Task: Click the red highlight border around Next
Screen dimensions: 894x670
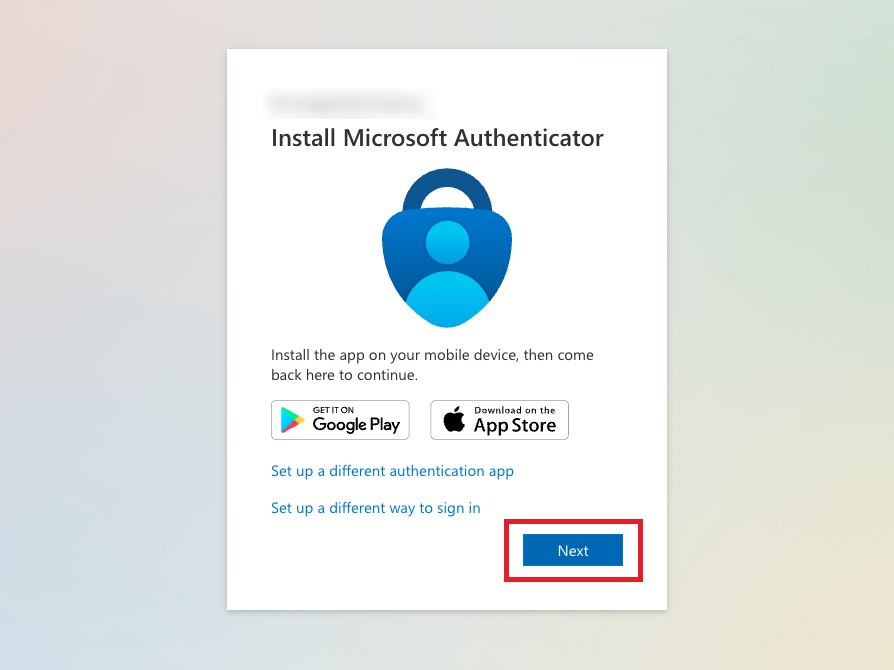Action: (573, 521)
